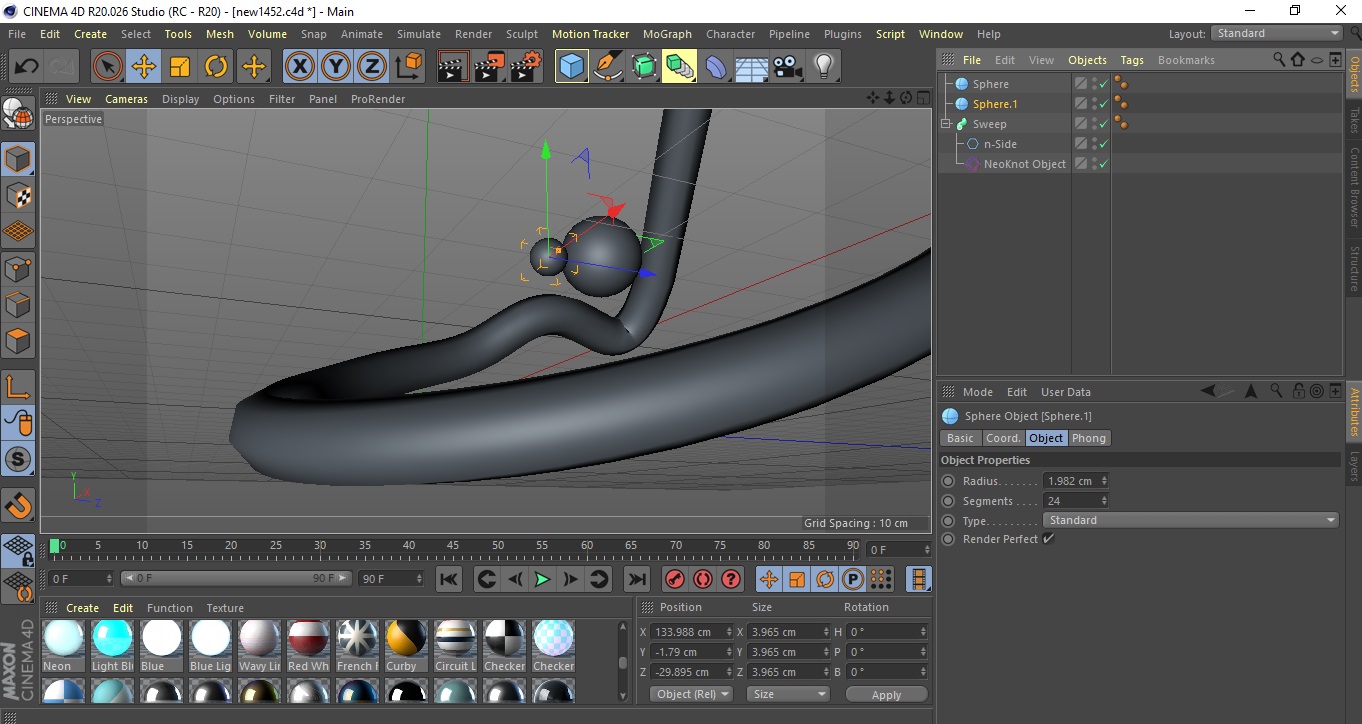The image size is (1362, 724).
Task: Open the MoGraph menu
Action: click(x=667, y=34)
